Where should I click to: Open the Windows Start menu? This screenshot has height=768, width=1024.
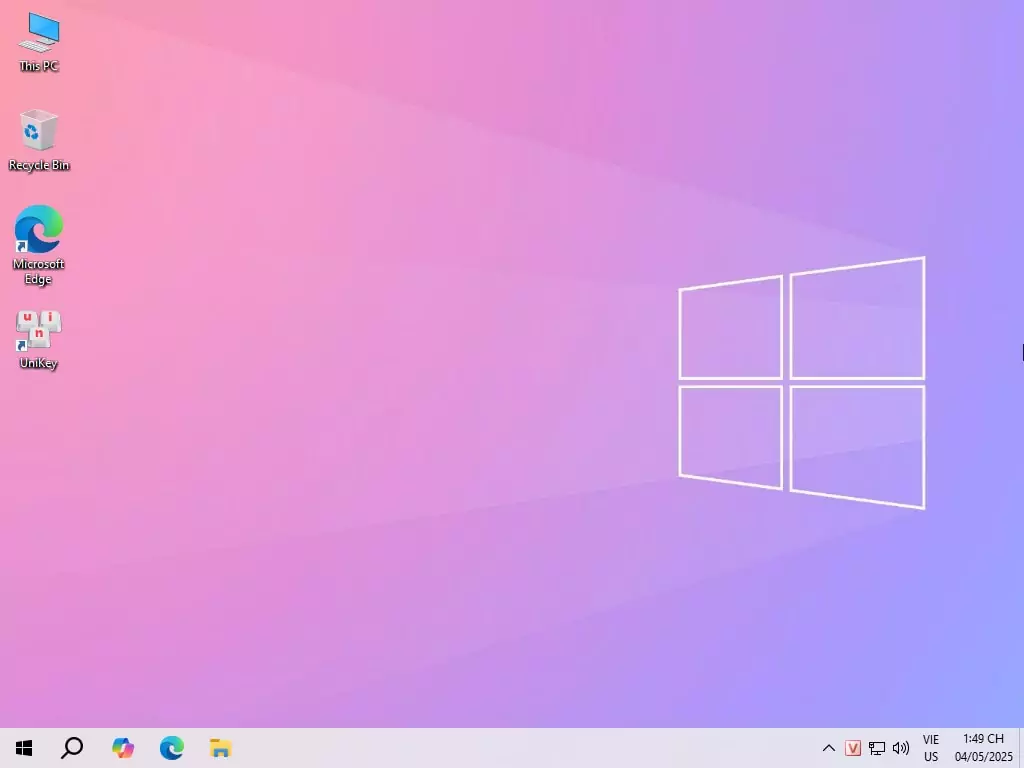tap(24, 748)
